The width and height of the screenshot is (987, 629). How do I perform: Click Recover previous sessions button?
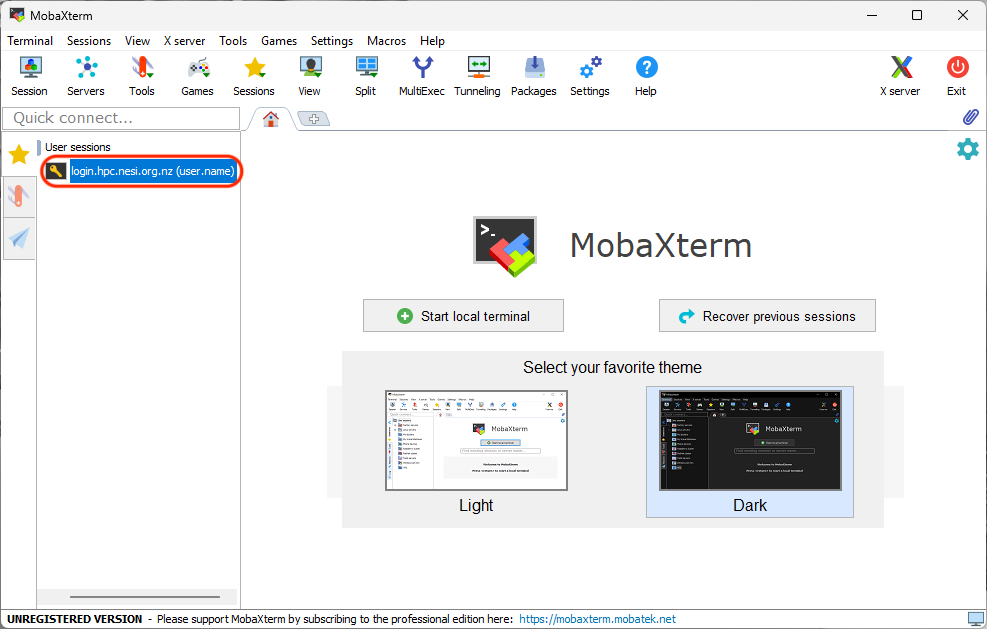[767, 316]
